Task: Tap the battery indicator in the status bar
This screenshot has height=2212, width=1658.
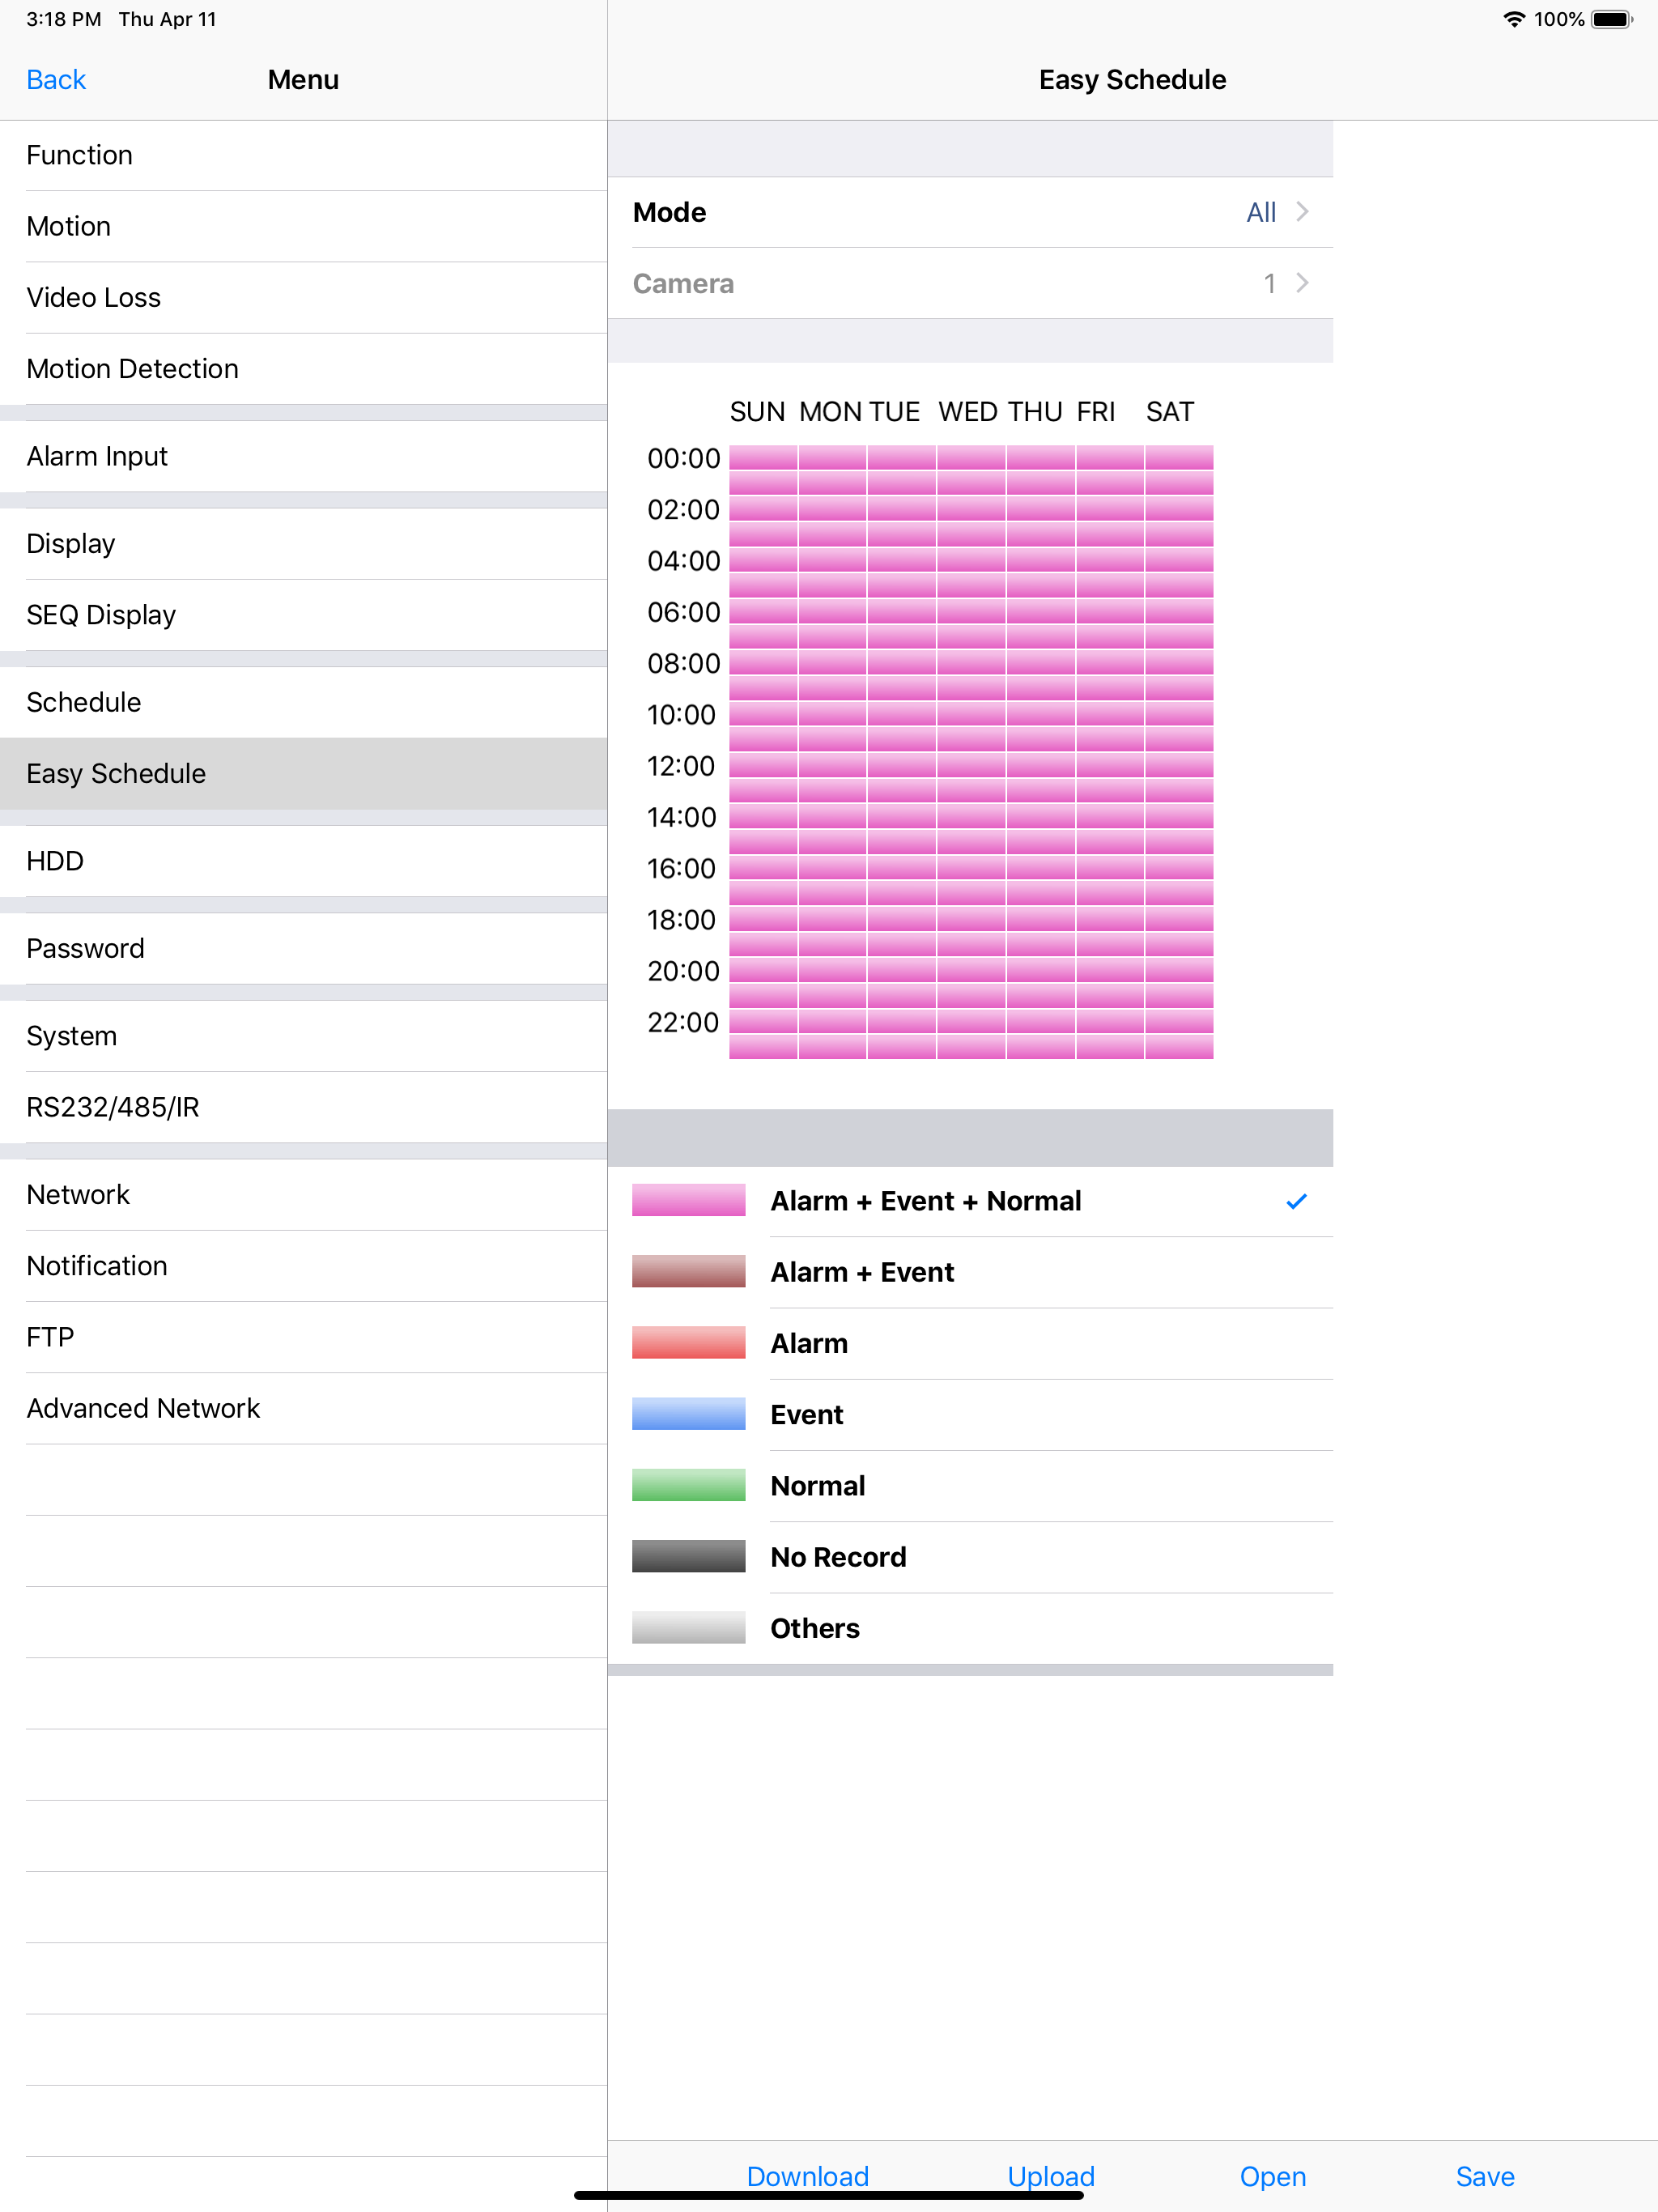Action: click(x=1612, y=18)
